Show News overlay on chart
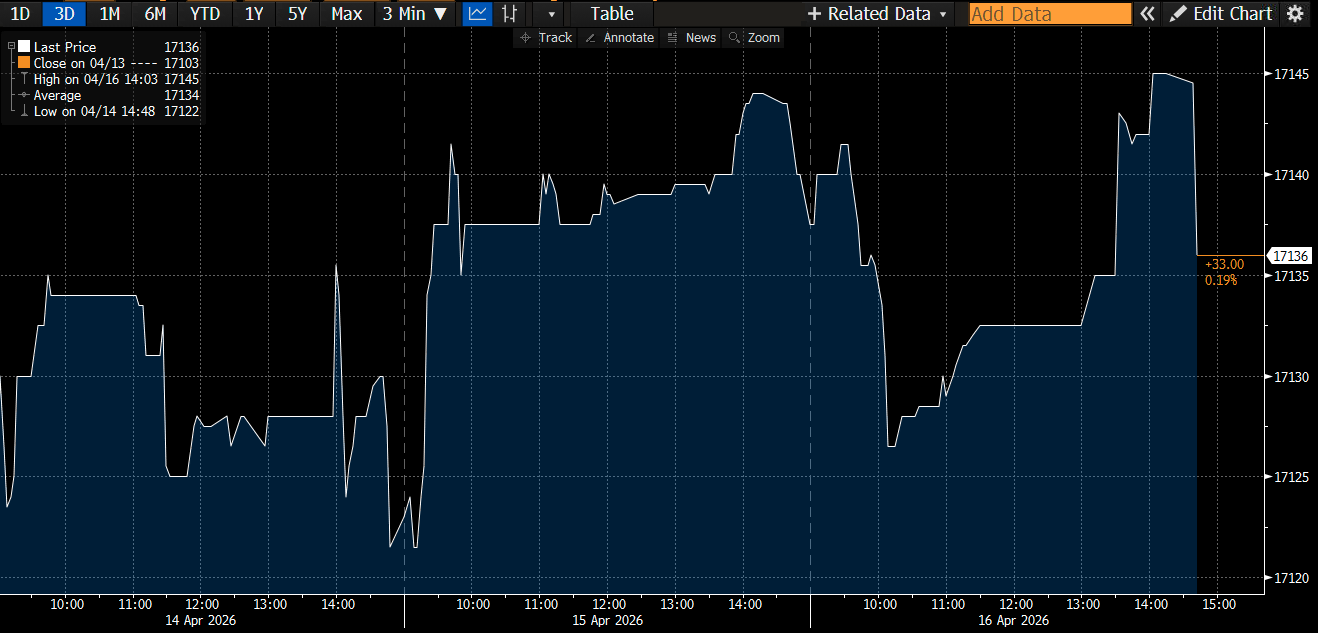1318x633 pixels. coord(691,38)
